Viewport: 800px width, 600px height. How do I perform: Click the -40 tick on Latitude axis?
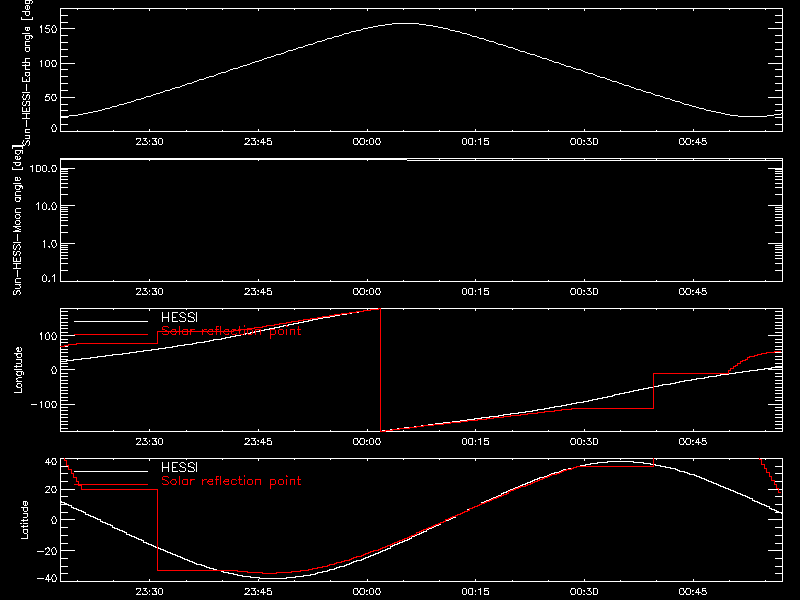[47, 578]
